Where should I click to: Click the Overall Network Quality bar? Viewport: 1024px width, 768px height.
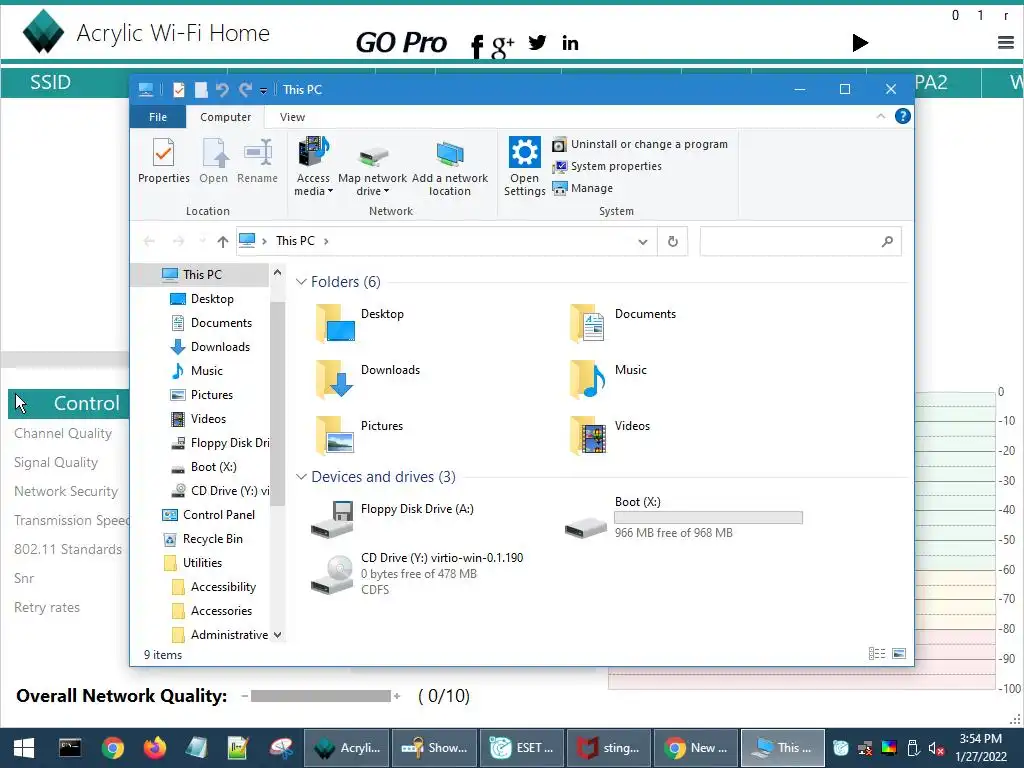(321, 696)
